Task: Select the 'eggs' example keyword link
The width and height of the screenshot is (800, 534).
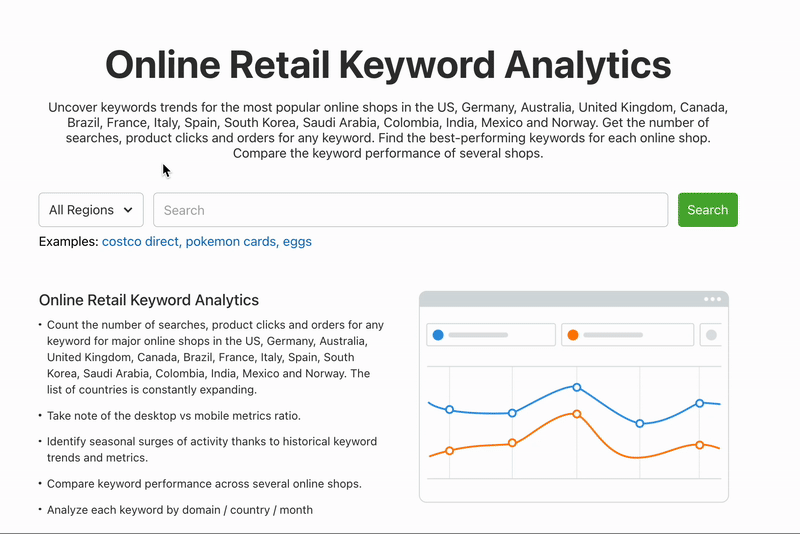Action: pos(299,242)
